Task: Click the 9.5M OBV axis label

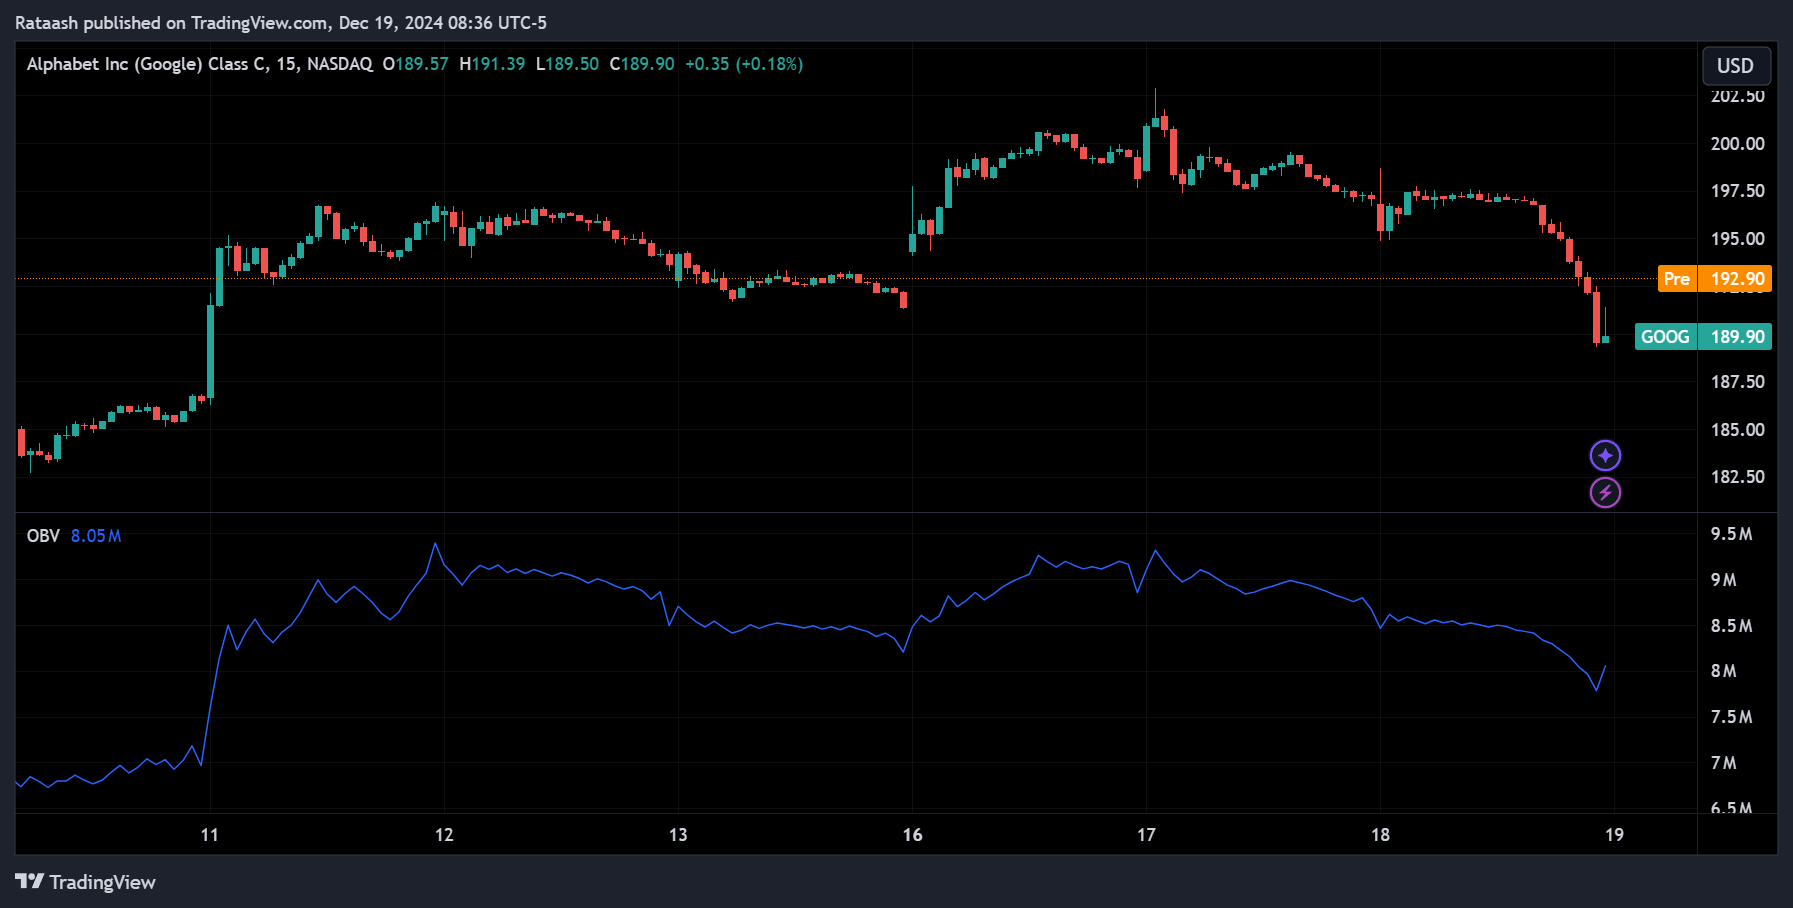Action: (x=1731, y=534)
